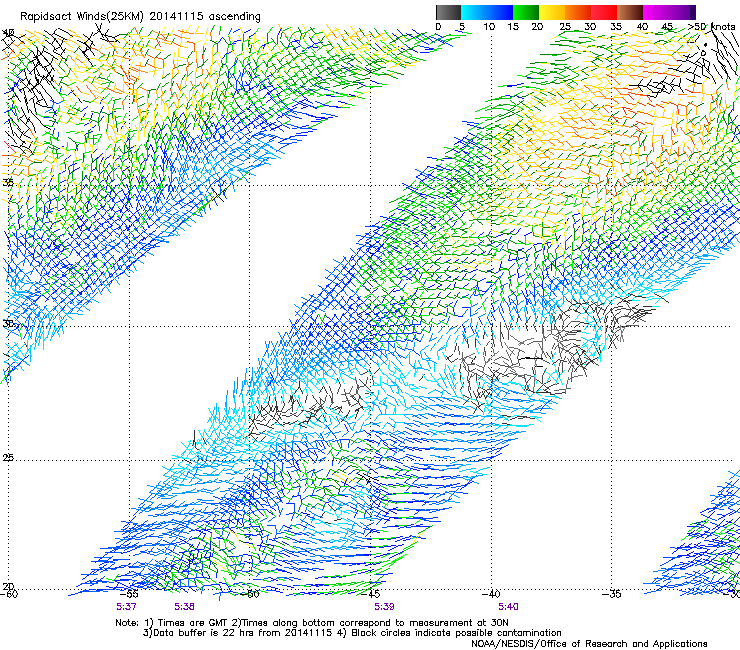Click the green 15-20 knots color bar segment
Viewport: 740px width, 650px height.
[x=526, y=12]
